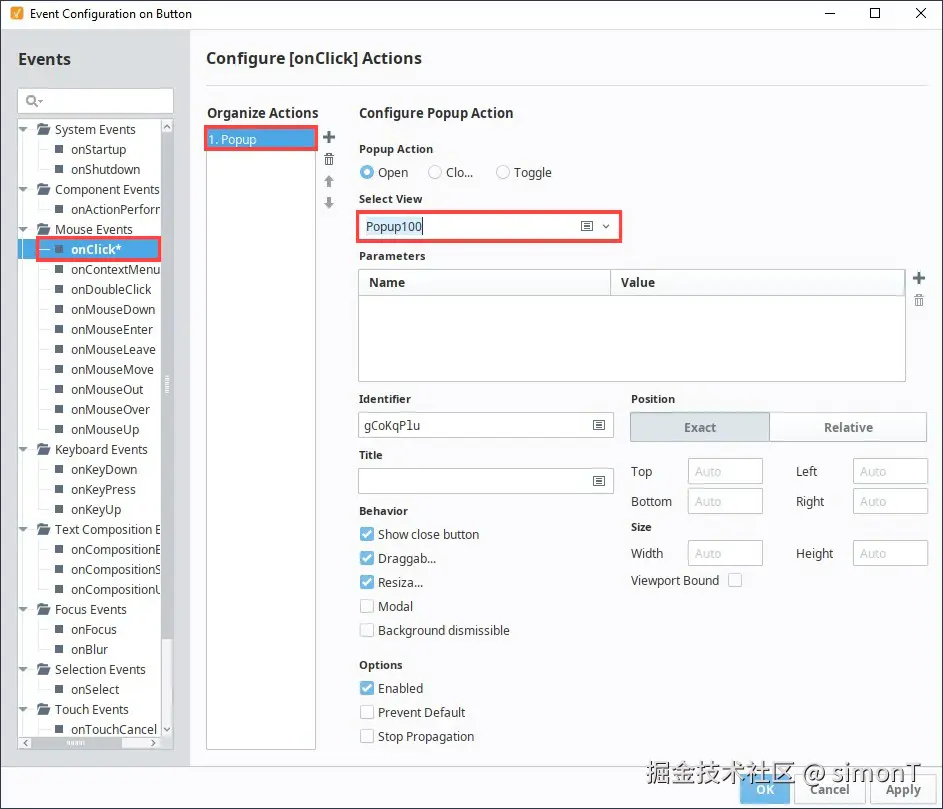Delete the selected action with the trash icon
The image size is (943, 809).
tap(329, 159)
